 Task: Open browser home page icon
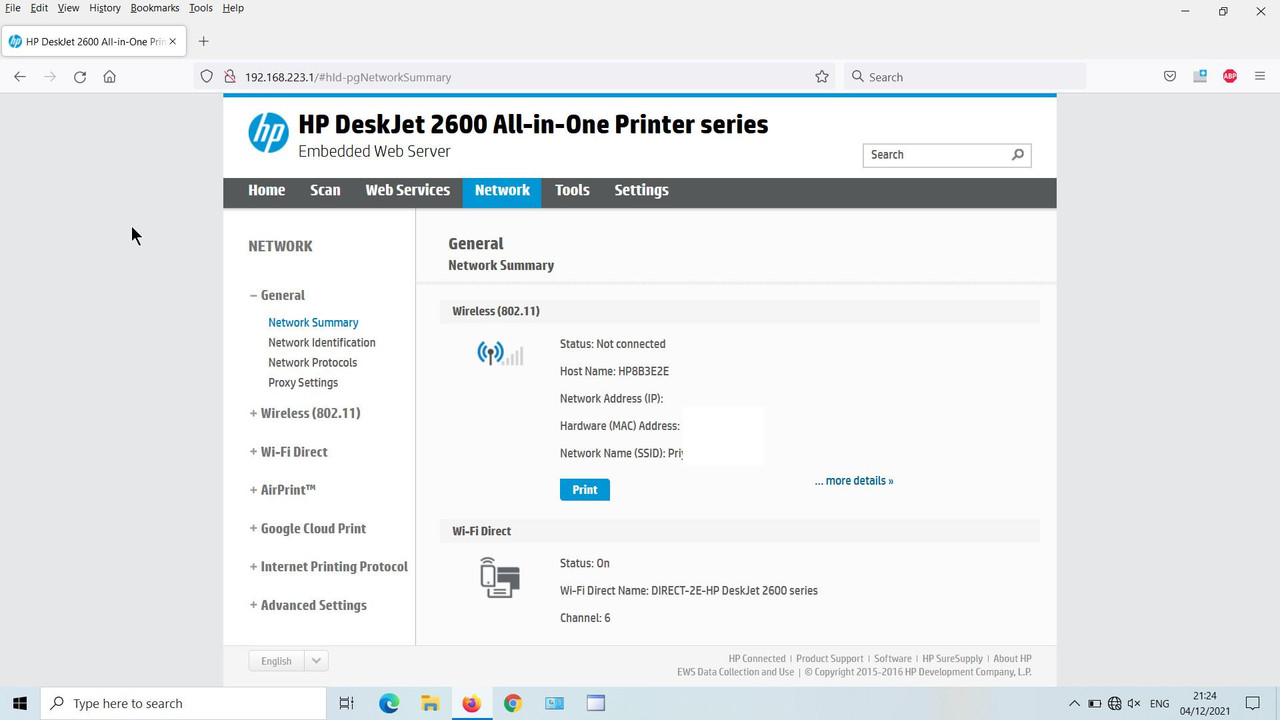click(x=110, y=77)
